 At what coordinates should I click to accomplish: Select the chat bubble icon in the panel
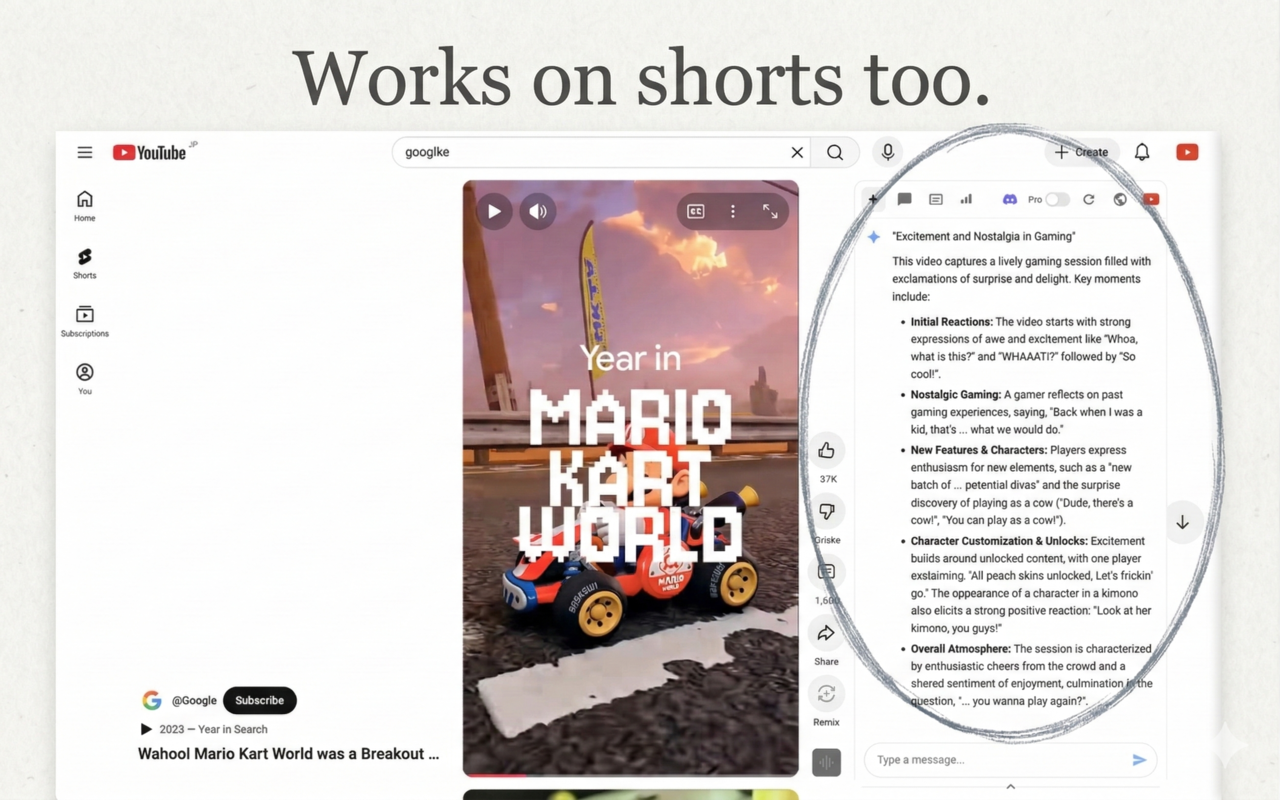[x=904, y=199]
